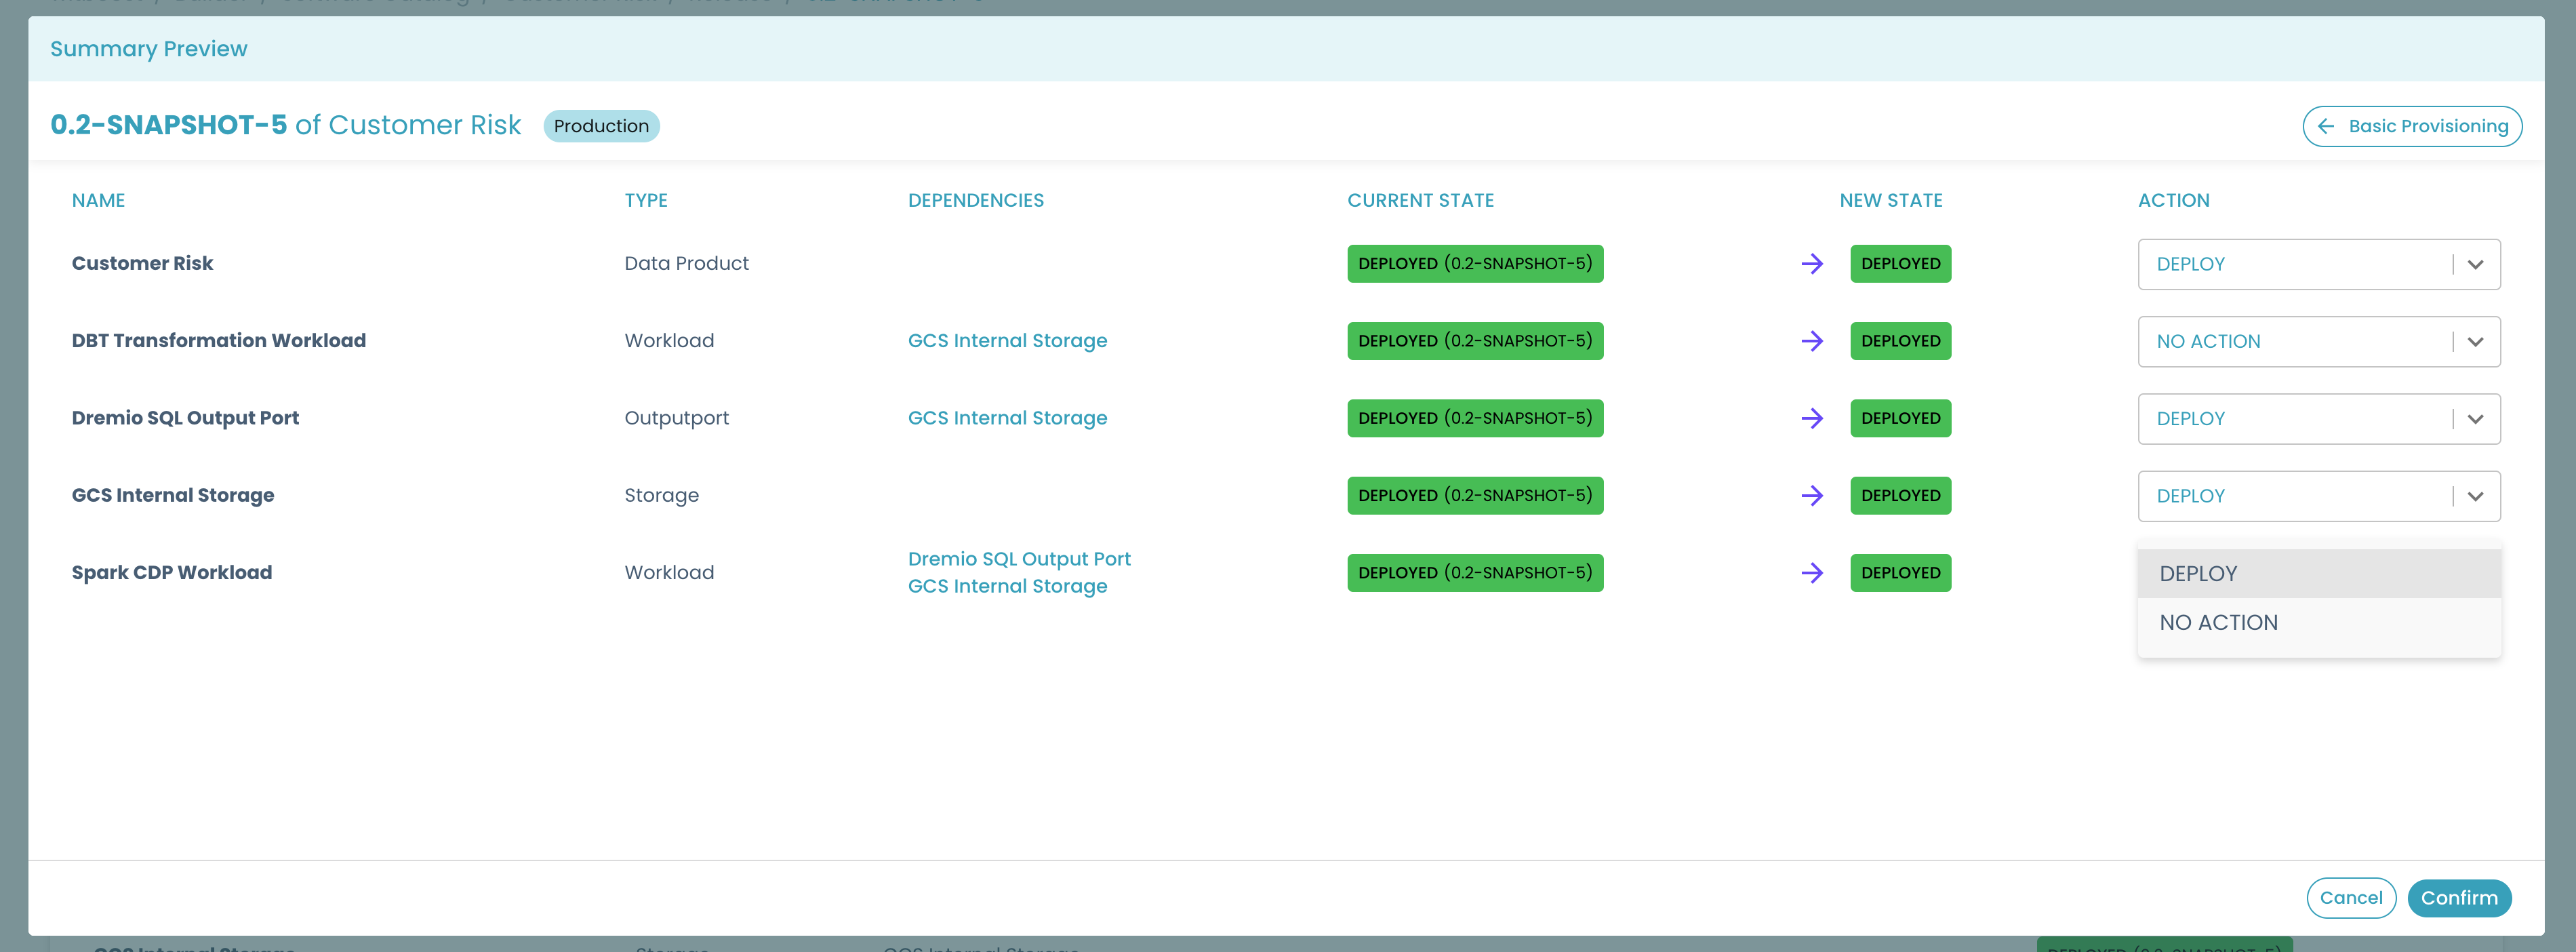Click the purple arrow next to Spark CDP Workload state
This screenshot has height=952, width=2576.
pos(1812,573)
